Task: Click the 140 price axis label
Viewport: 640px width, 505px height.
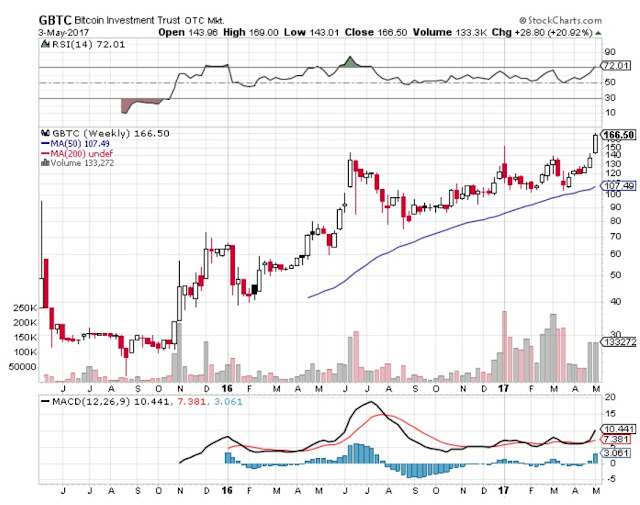Action: (x=613, y=155)
